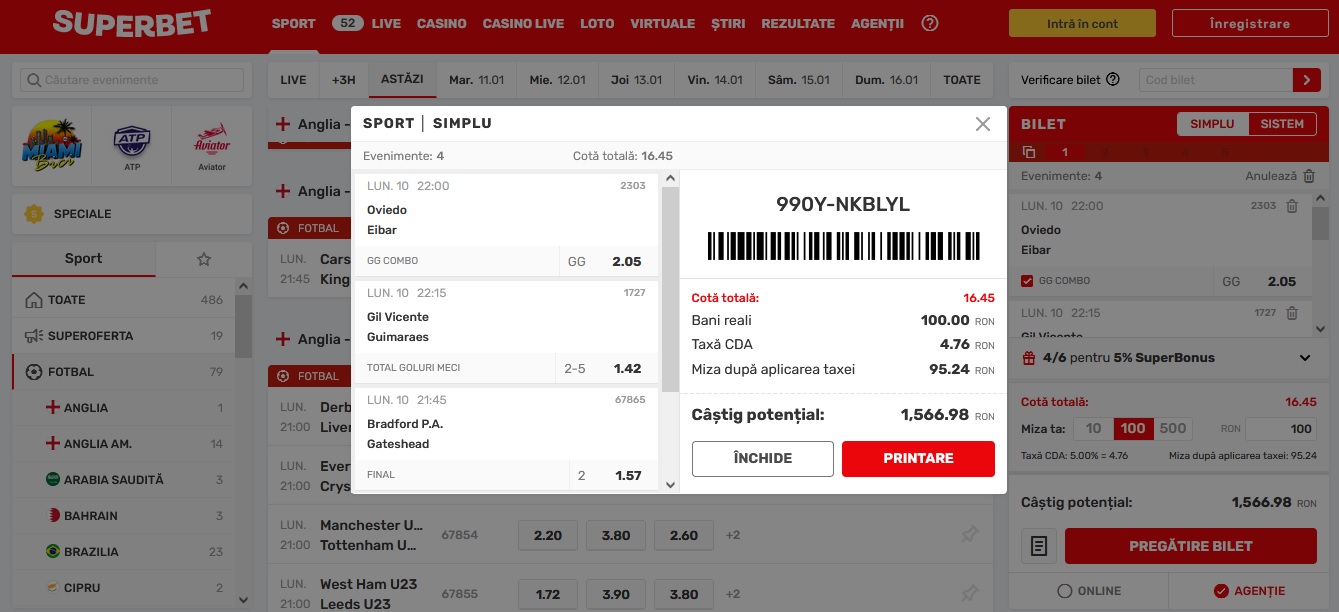Viewport: 1339px width, 612px height.
Task: Click the Bahrain flag icon
Action: (53, 516)
